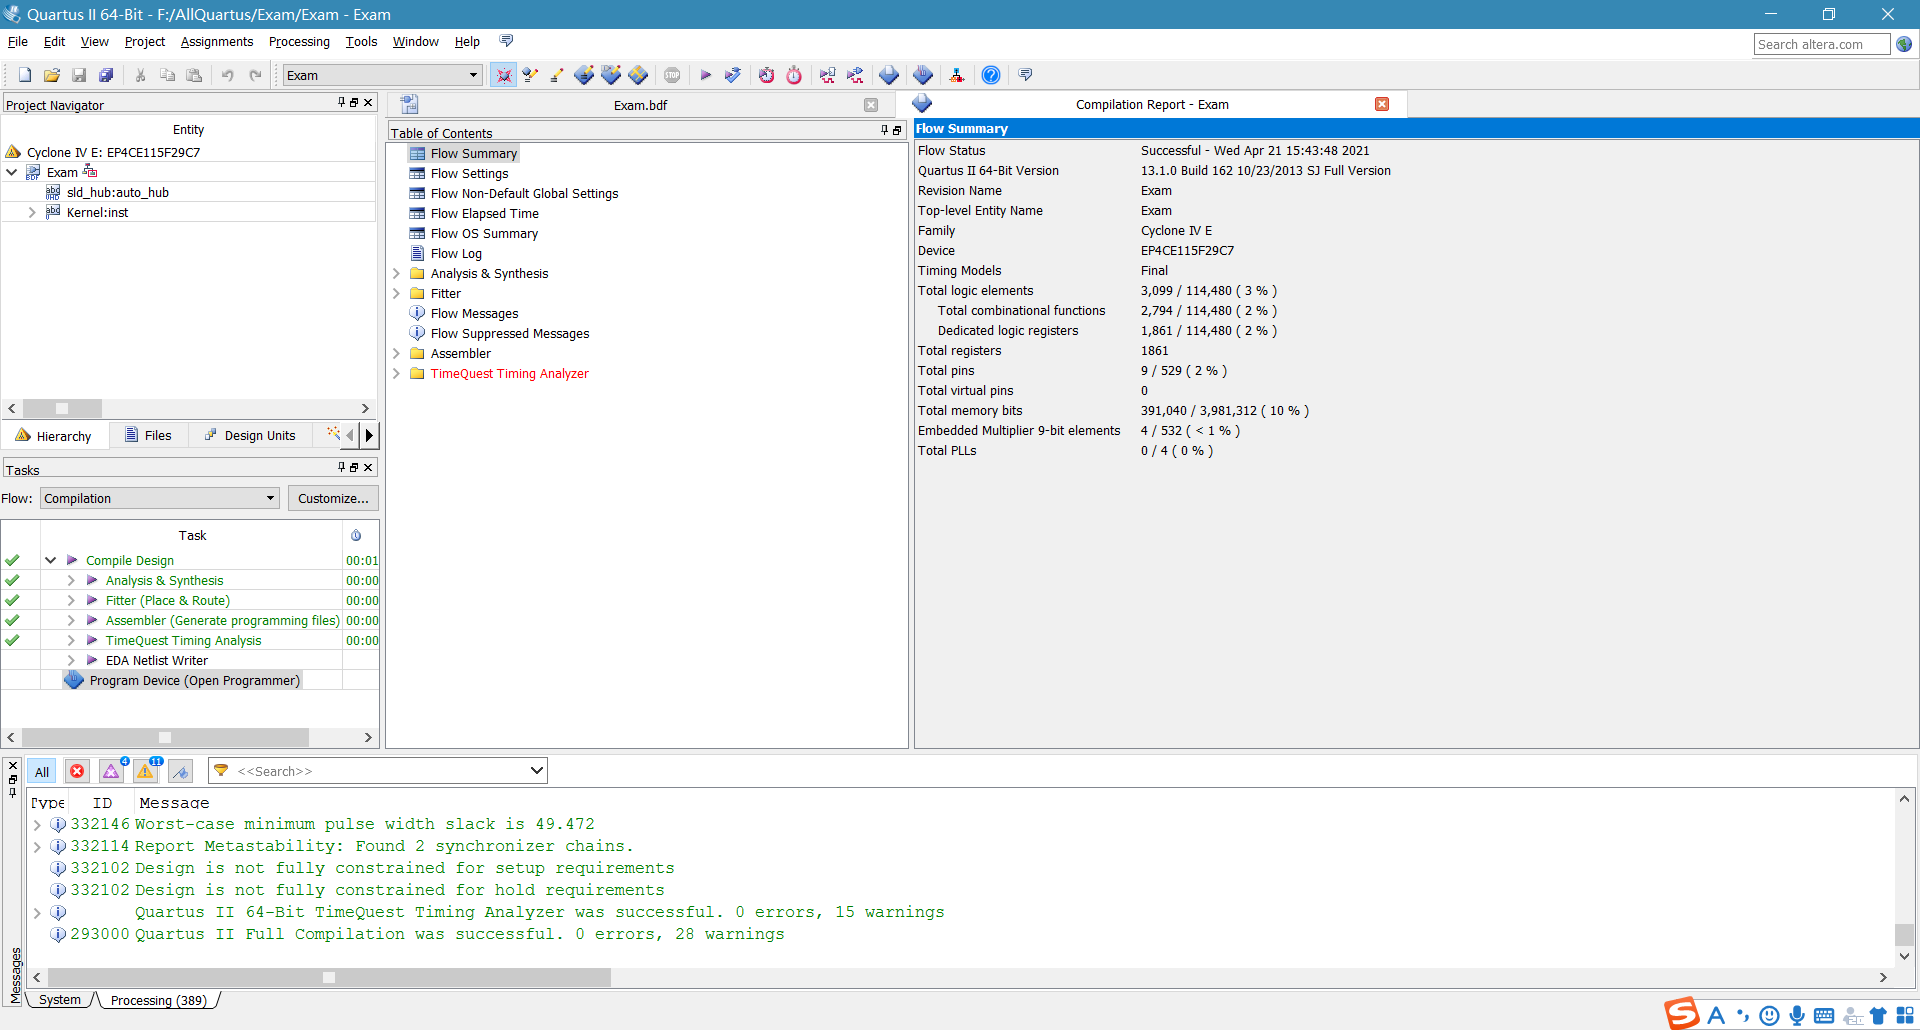Open the Programmer toolbar icon
Viewport: 1920px width, 1030px height.
pyautogui.click(x=923, y=75)
